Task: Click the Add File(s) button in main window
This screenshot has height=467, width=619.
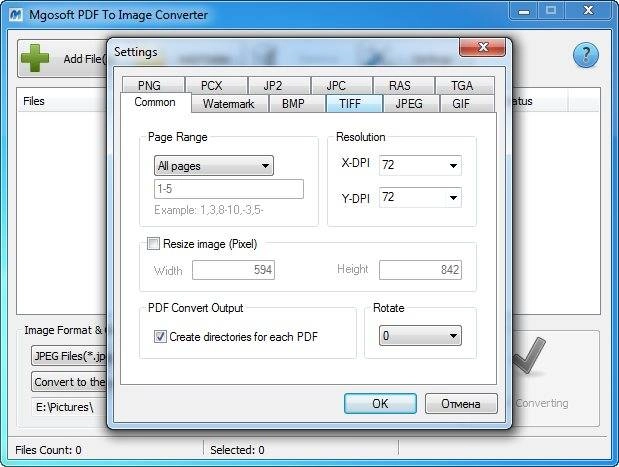Action: (62, 58)
